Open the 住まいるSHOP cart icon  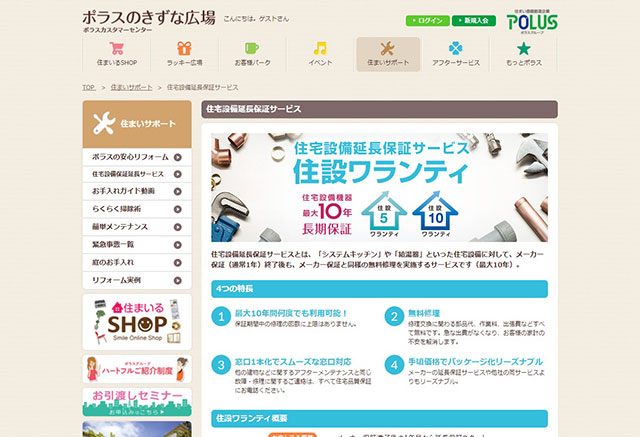pyautogui.click(x=117, y=49)
